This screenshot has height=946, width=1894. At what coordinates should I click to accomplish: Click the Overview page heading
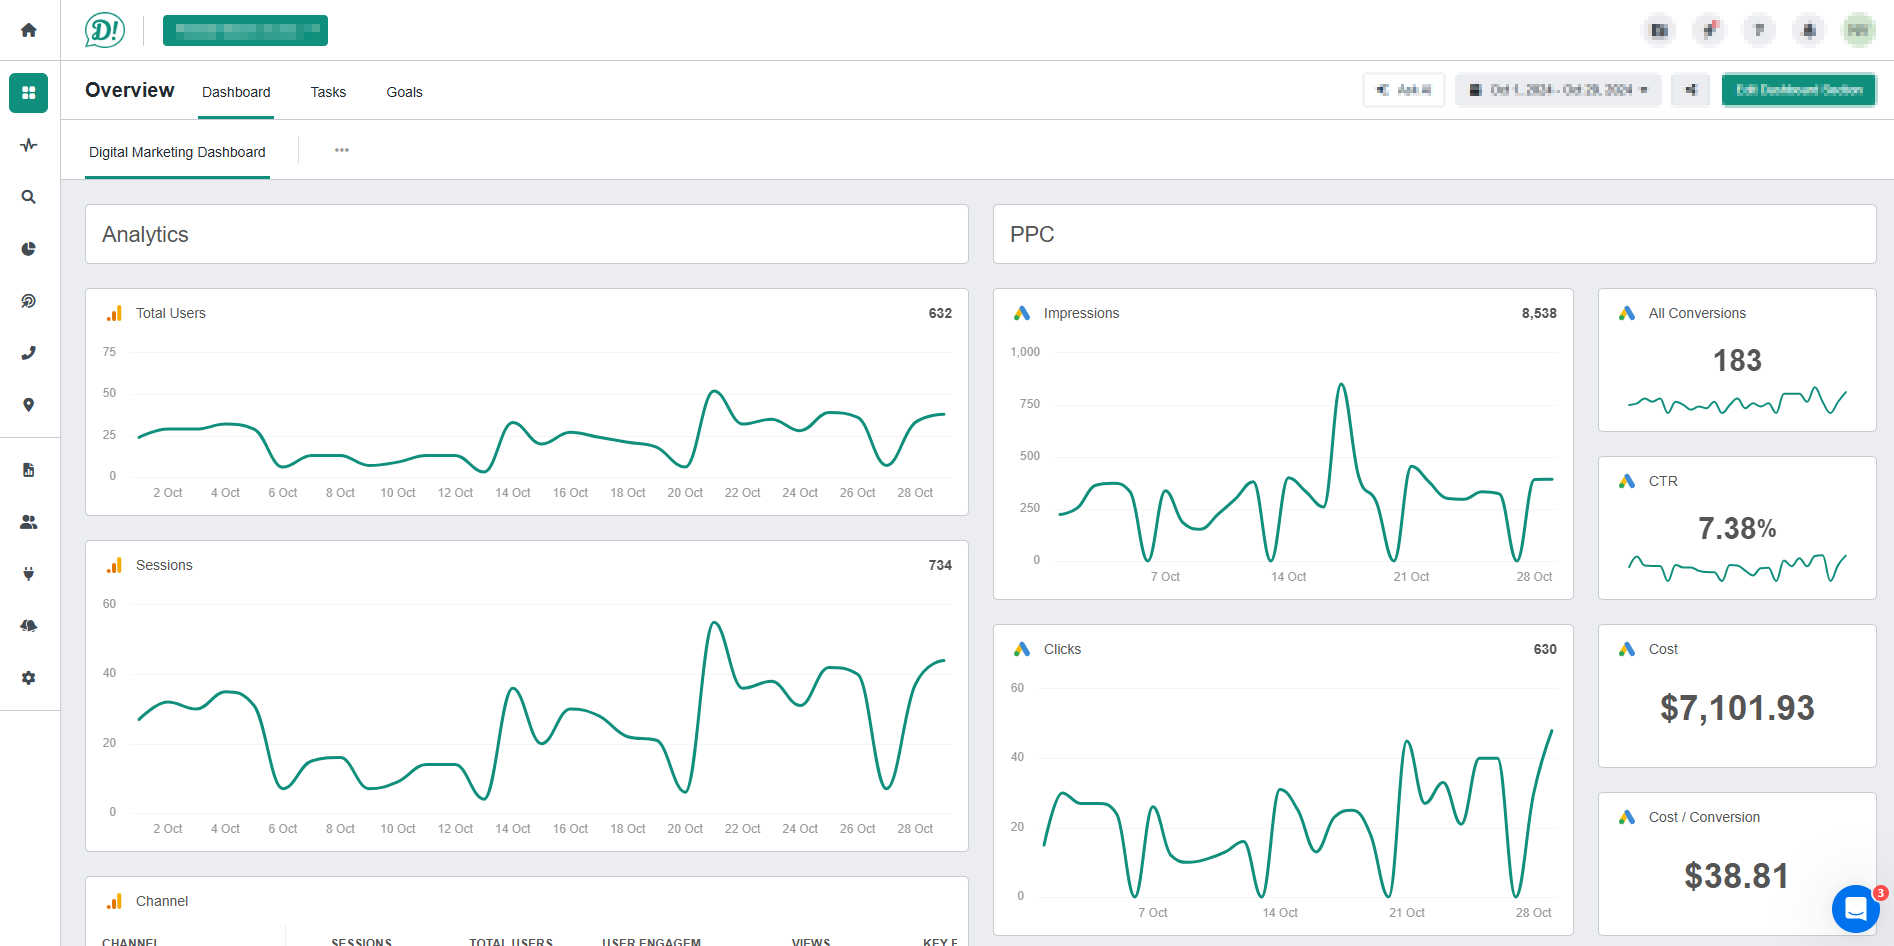point(130,90)
